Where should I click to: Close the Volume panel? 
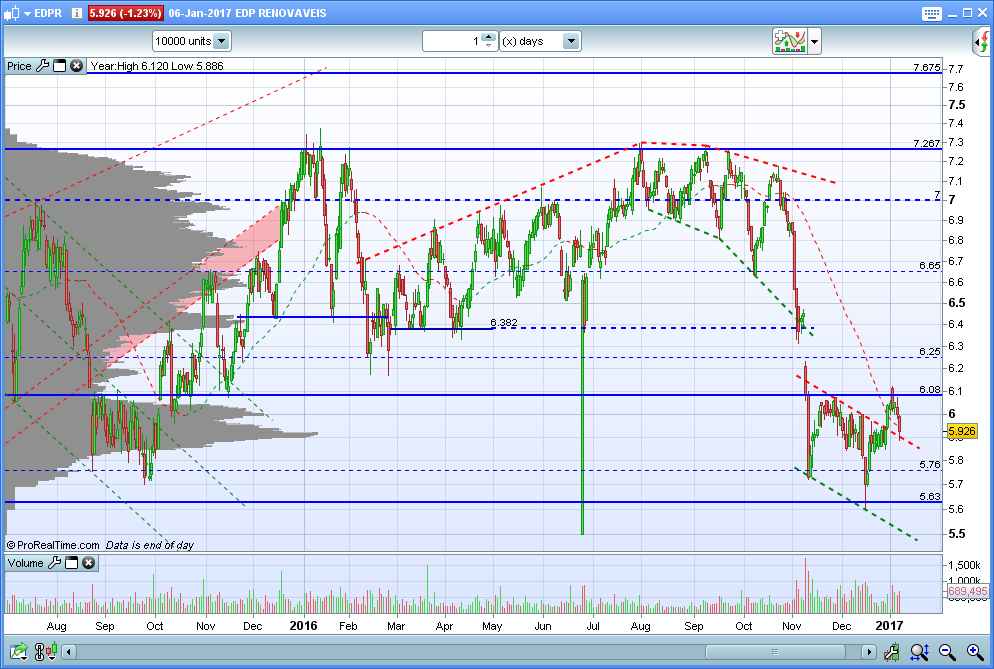(x=89, y=563)
